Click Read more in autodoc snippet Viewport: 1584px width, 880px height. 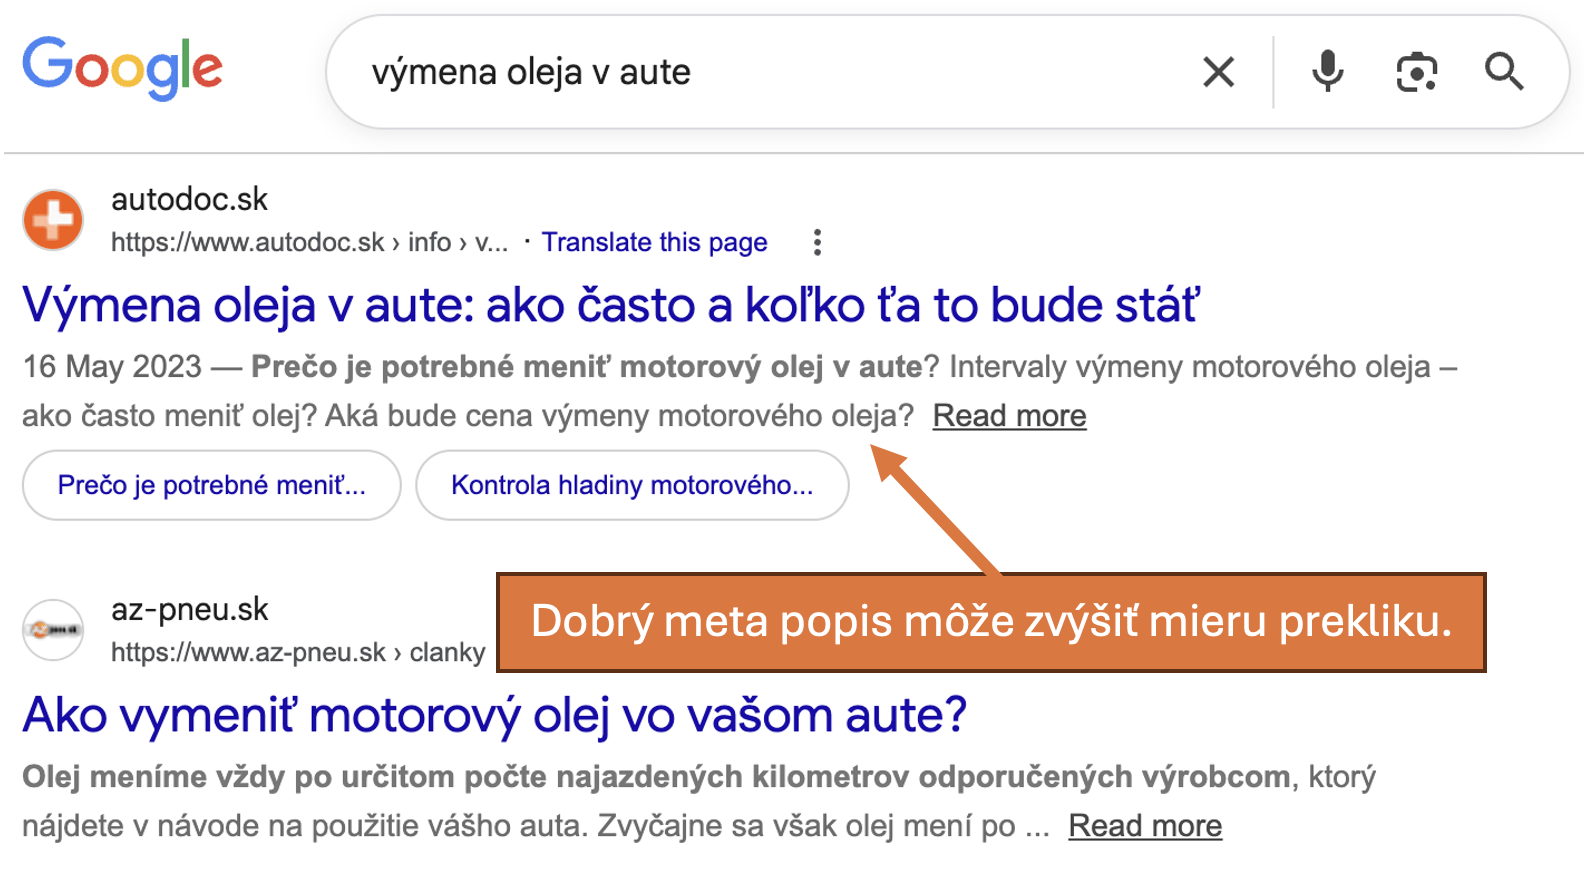point(1009,415)
